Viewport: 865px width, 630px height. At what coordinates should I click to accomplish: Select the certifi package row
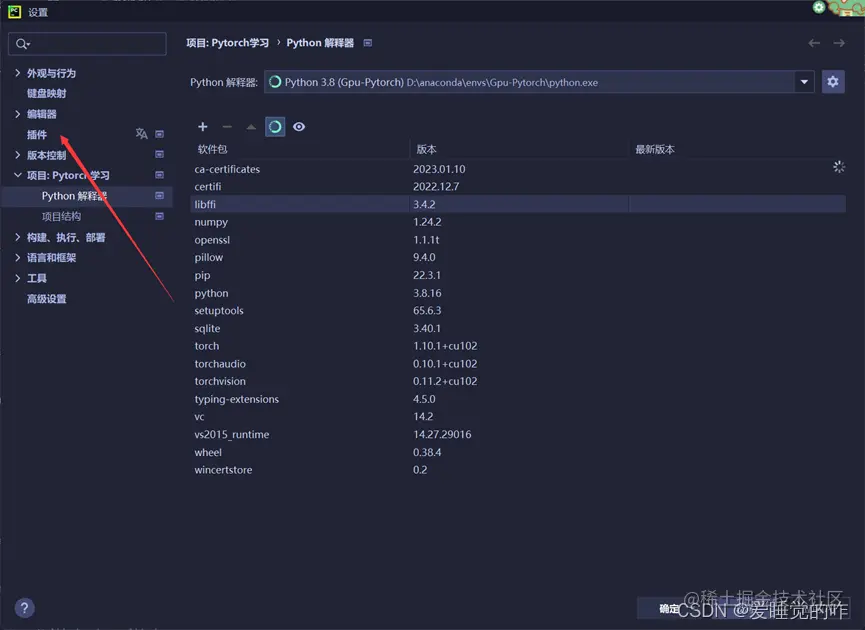click(x=518, y=187)
